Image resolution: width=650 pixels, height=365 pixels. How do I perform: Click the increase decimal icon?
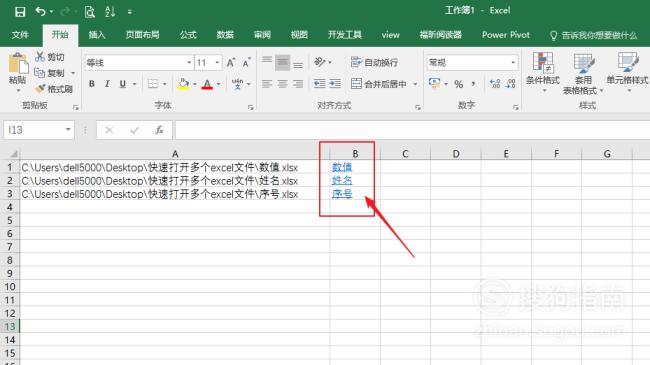[x=495, y=84]
